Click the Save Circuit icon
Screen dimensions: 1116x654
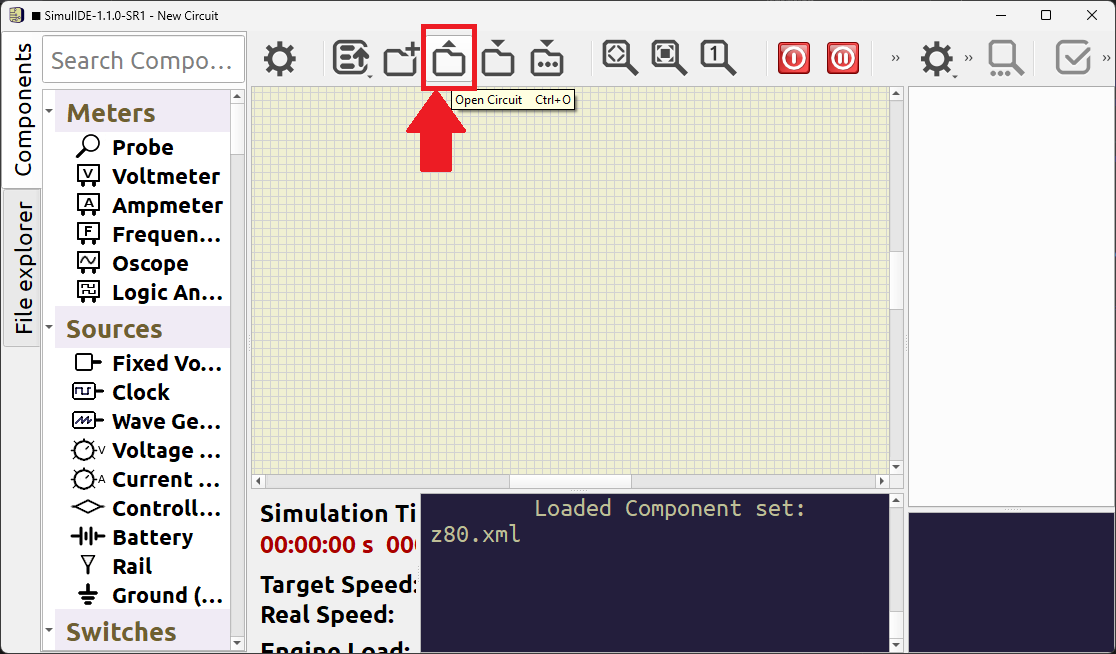(498, 60)
